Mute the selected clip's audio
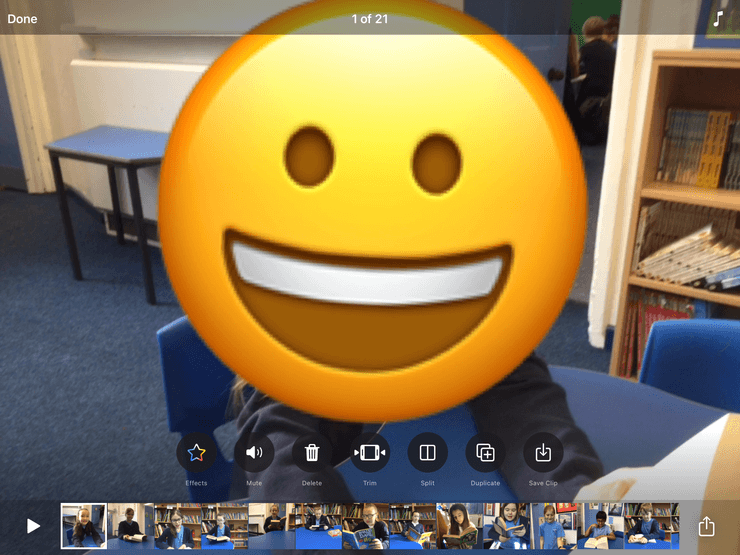Screen dimensions: 740x555 (254, 453)
